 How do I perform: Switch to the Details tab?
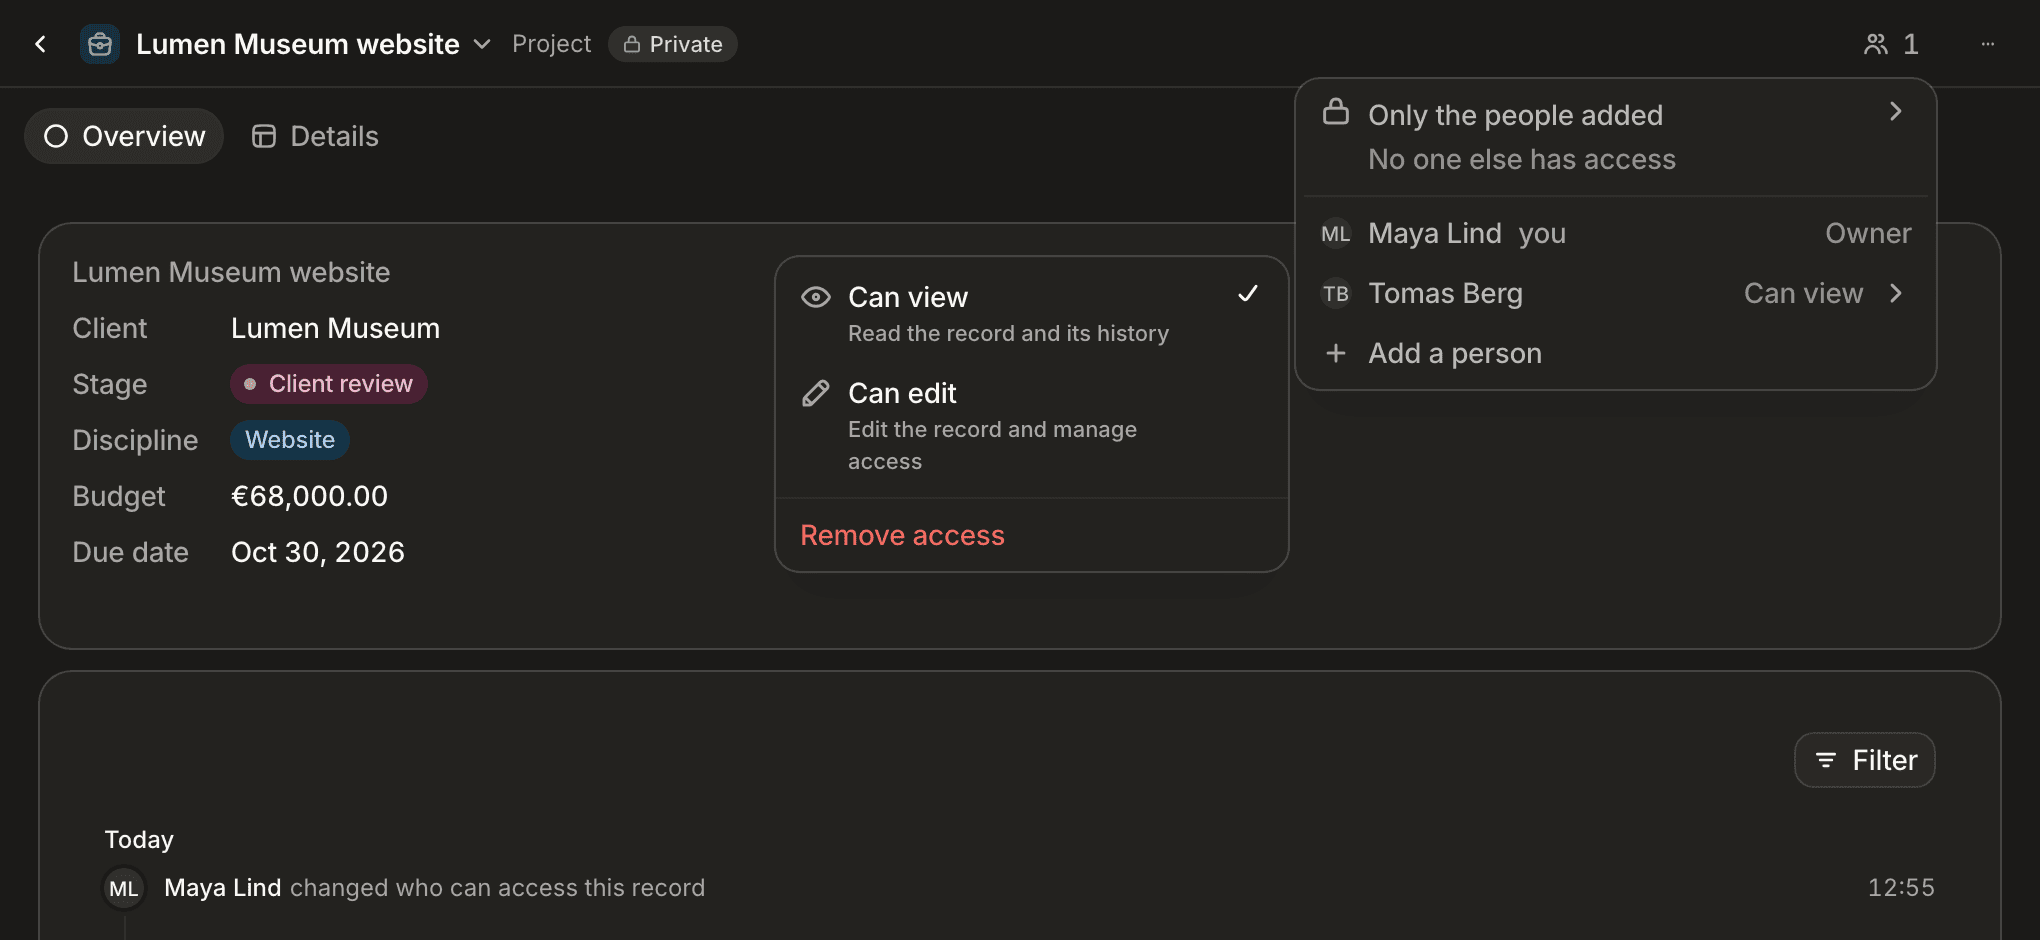(315, 136)
